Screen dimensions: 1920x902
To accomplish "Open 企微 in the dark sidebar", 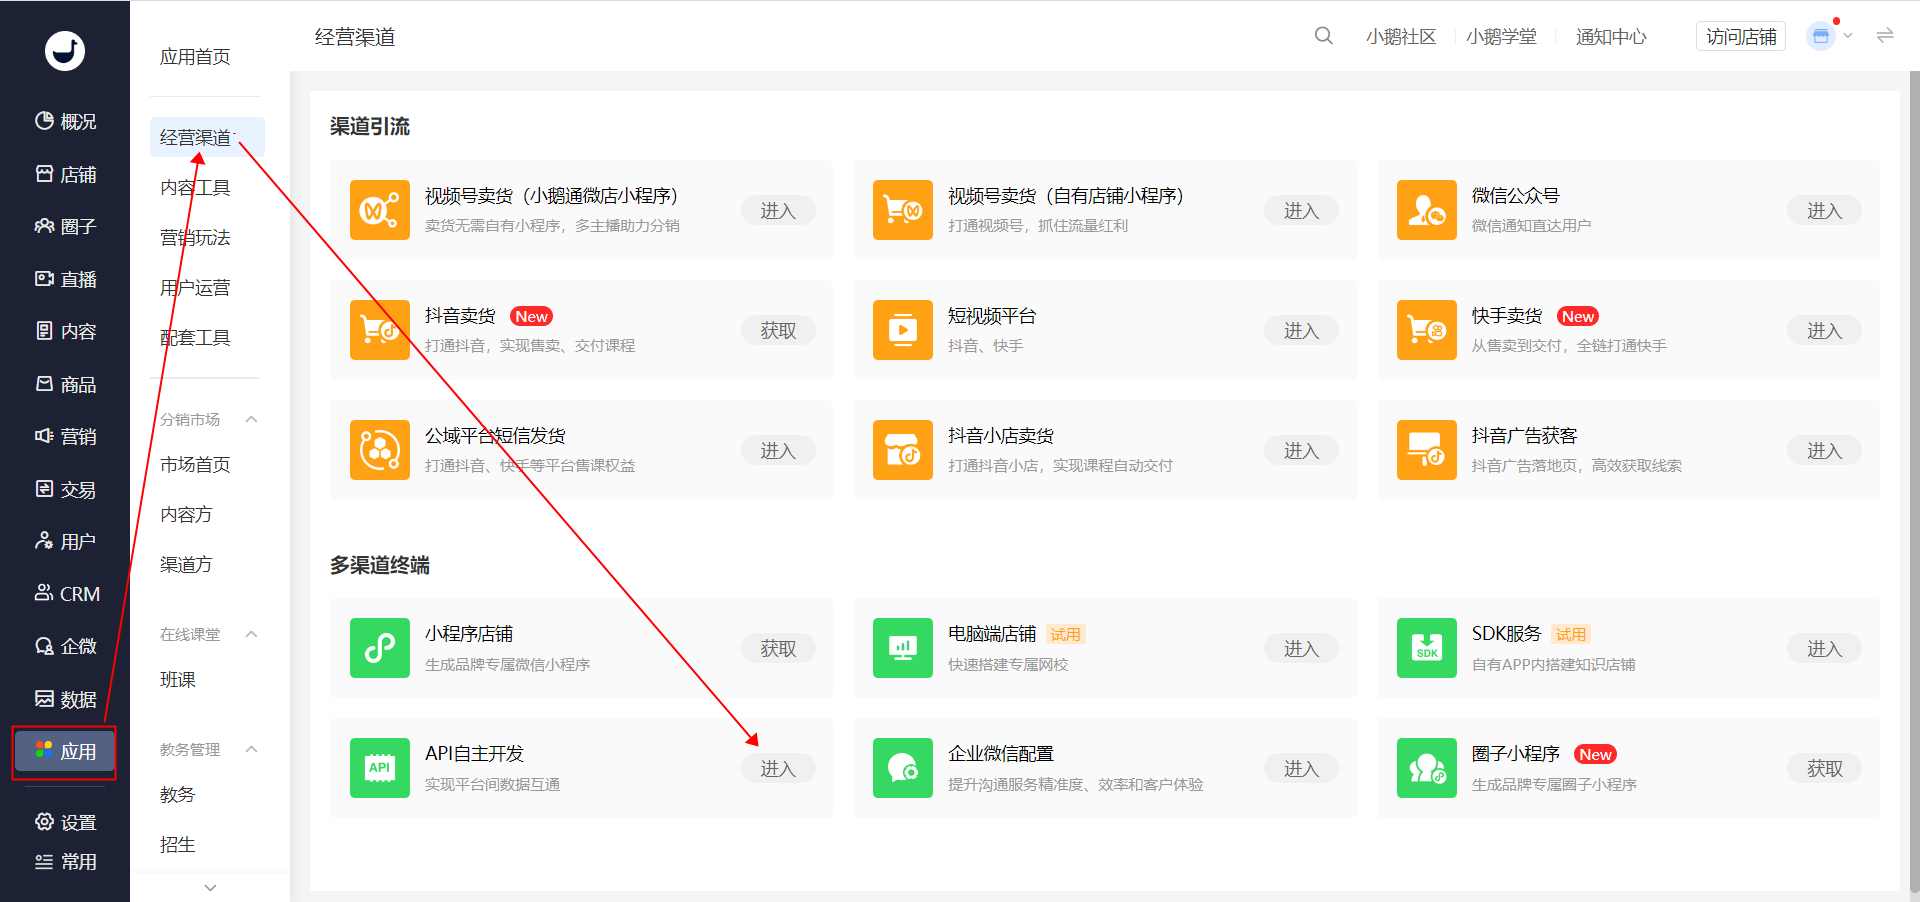I will (x=65, y=646).
